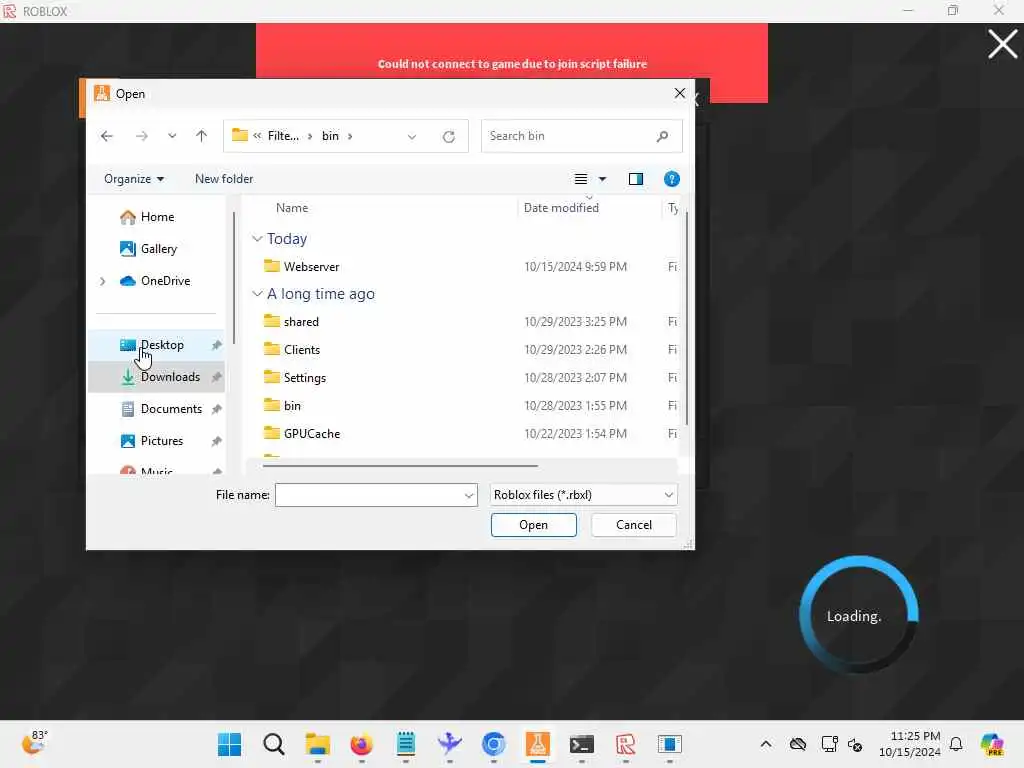
Task: Expand the OneDrive tree node
Action: (x=103, y=281)
